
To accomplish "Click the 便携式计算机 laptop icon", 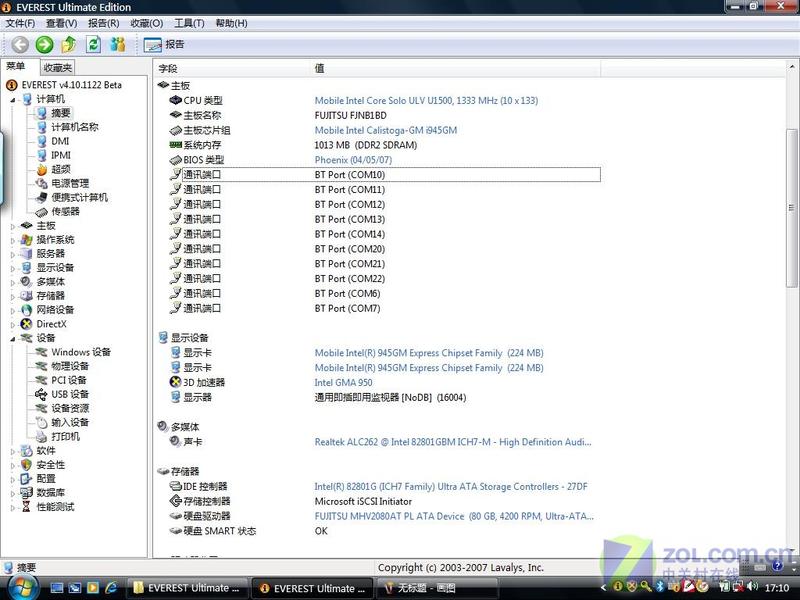I will (x=42, y=197).
